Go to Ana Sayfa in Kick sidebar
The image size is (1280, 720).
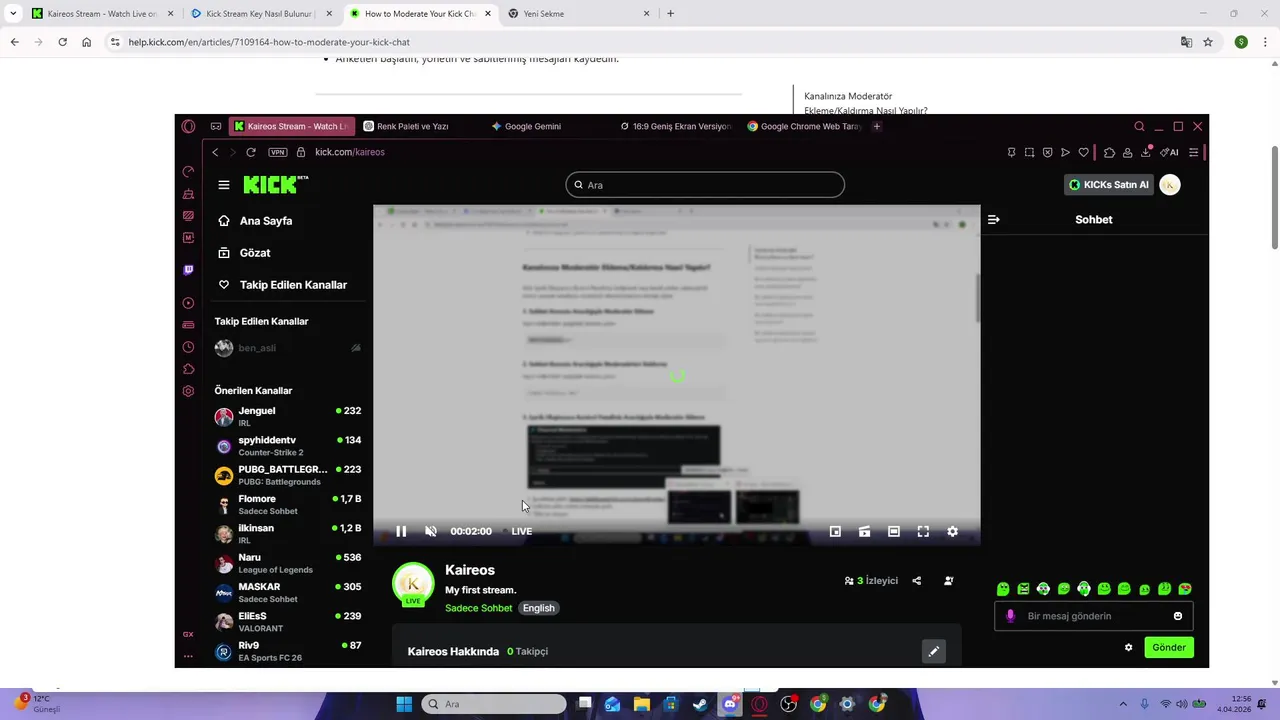coord(265,221)
